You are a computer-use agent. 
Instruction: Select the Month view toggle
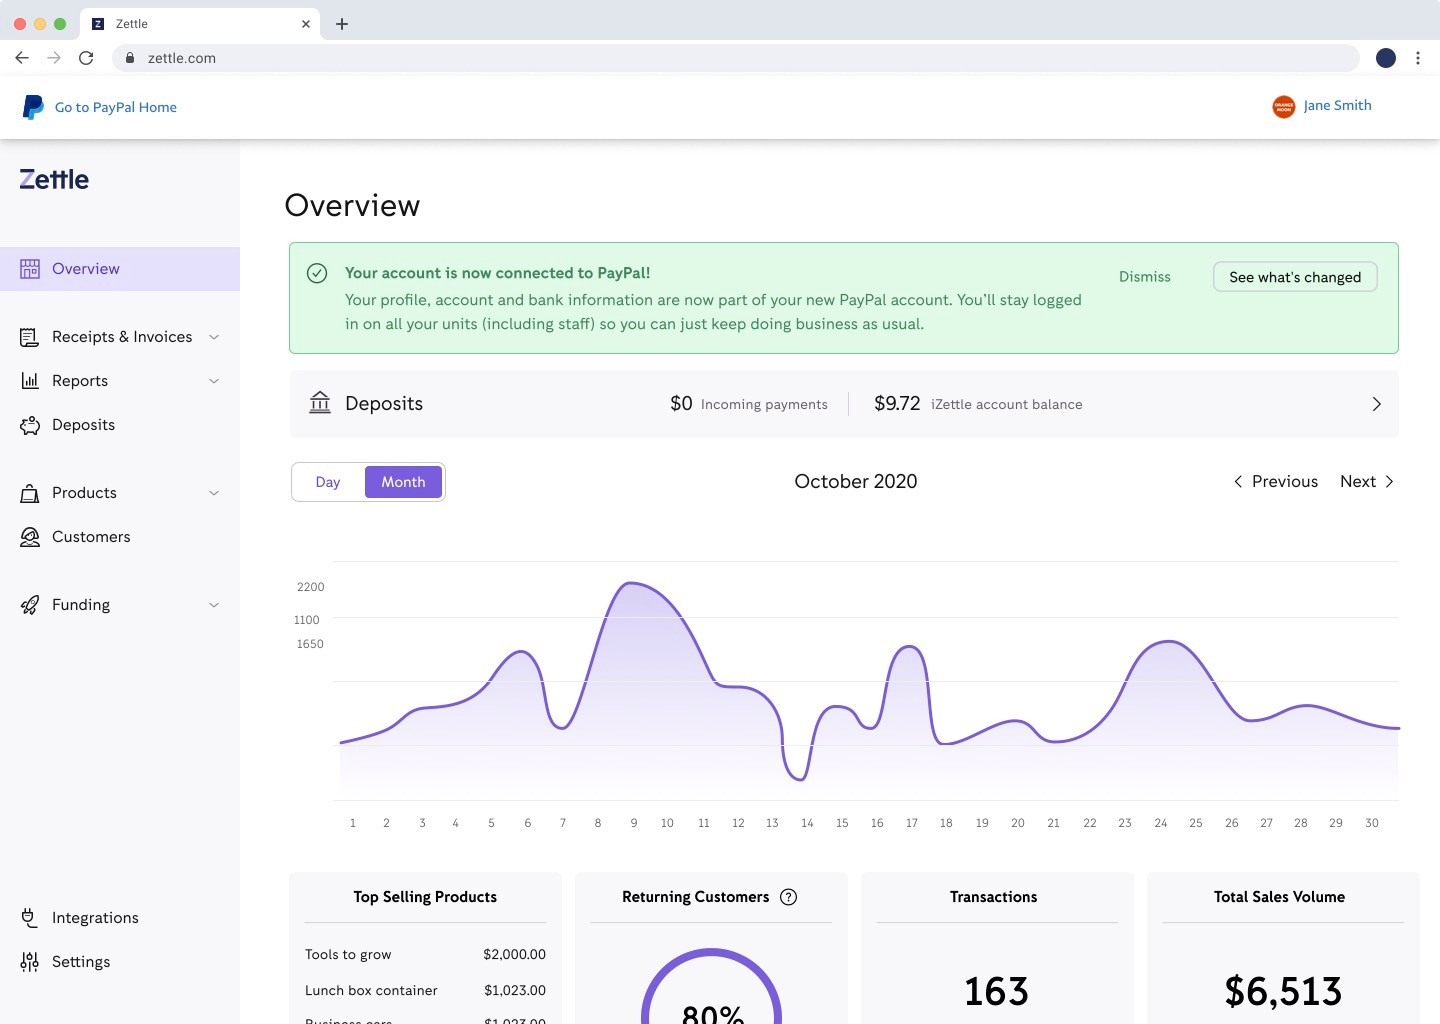click(403, 482)
